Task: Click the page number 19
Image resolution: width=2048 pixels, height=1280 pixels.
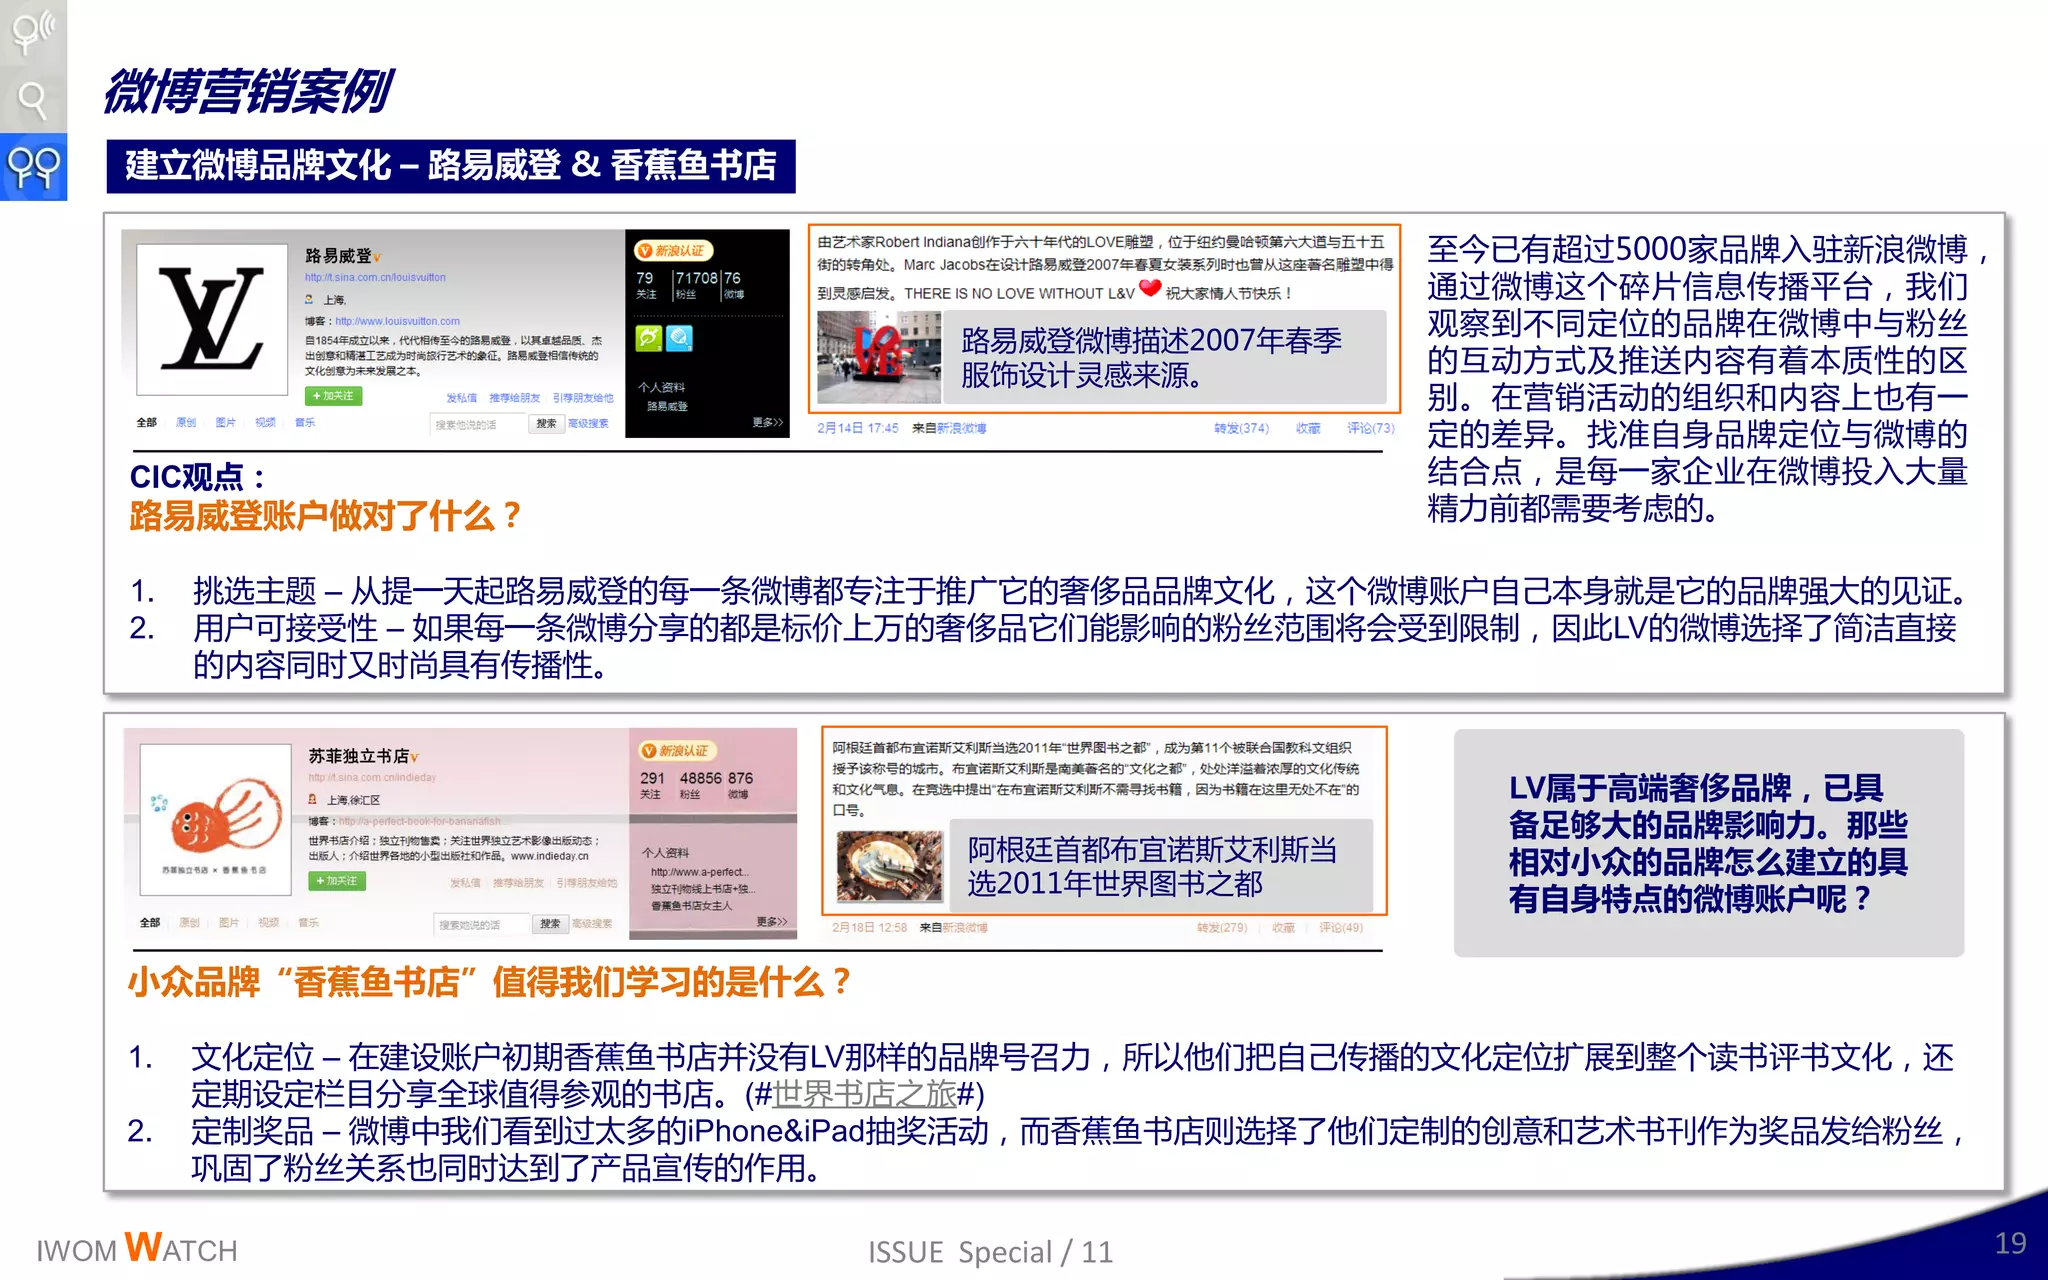Action: click(x=2010, y=1243)
